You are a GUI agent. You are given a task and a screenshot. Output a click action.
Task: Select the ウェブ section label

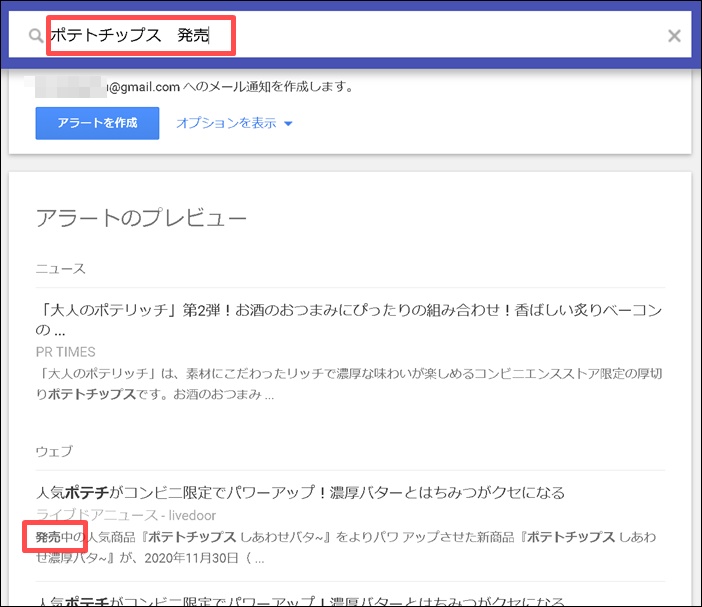54,451
